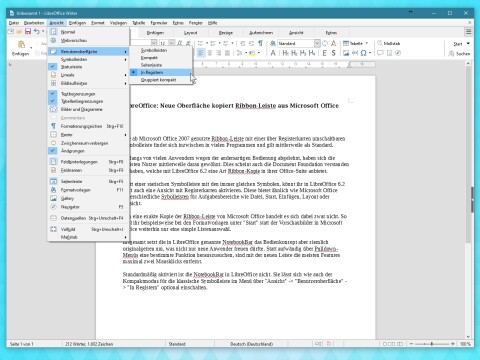Viewport: 480px width, 360px height.
Task: Select Vollbild in the Ansicht menu
Action: coord(88,229)
